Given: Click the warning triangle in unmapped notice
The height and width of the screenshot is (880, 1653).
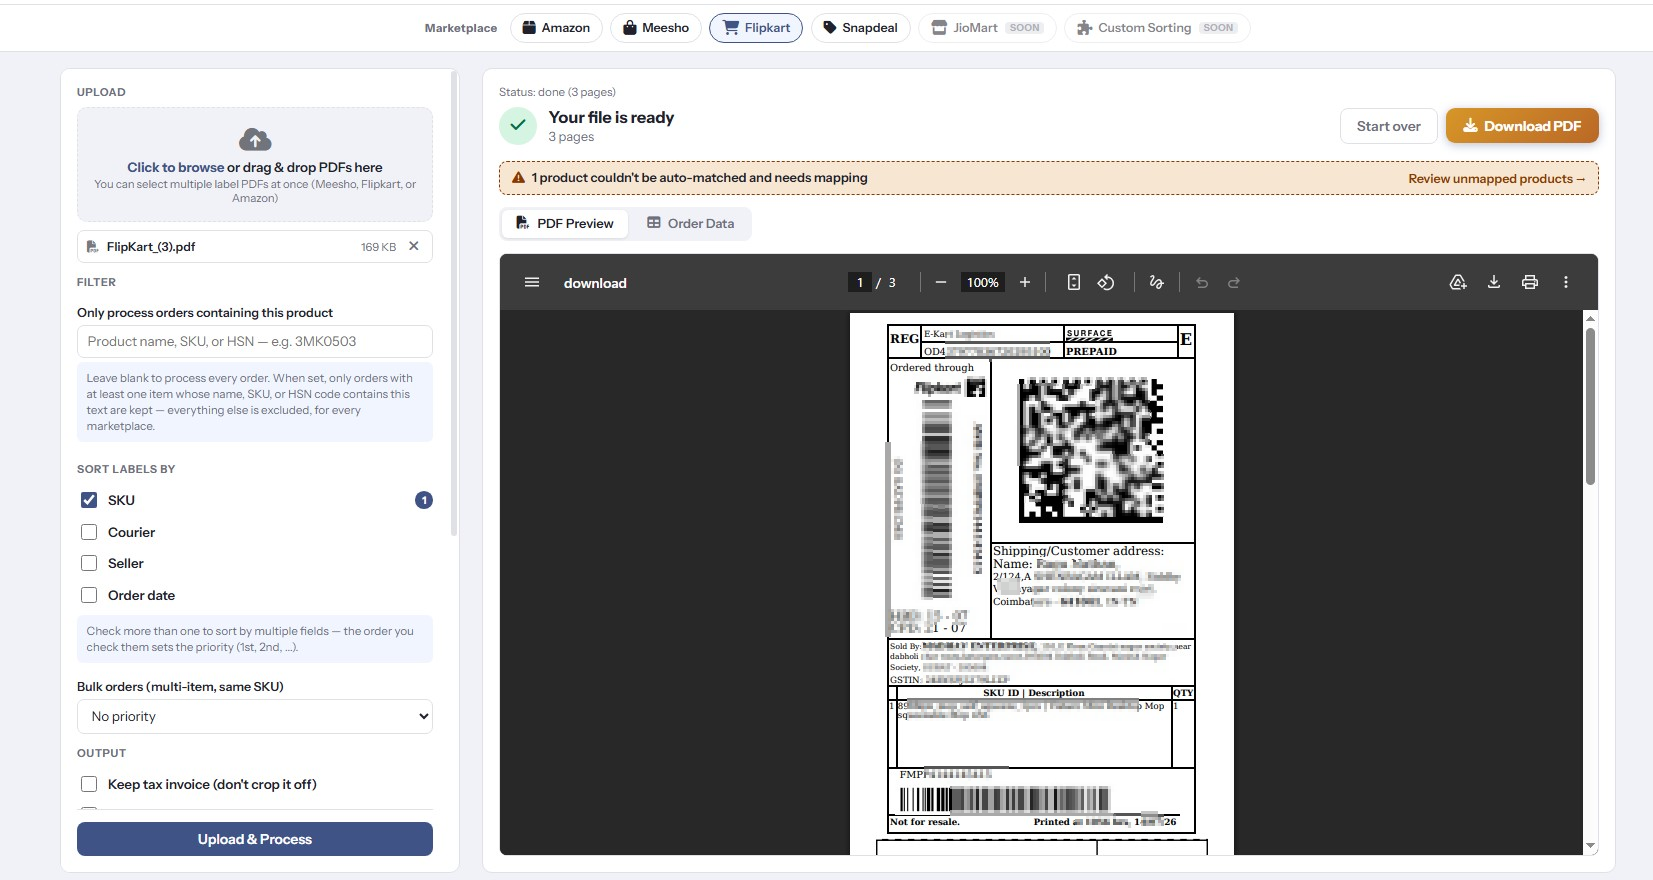Looking at the screenshot, I should coord(518,178).
